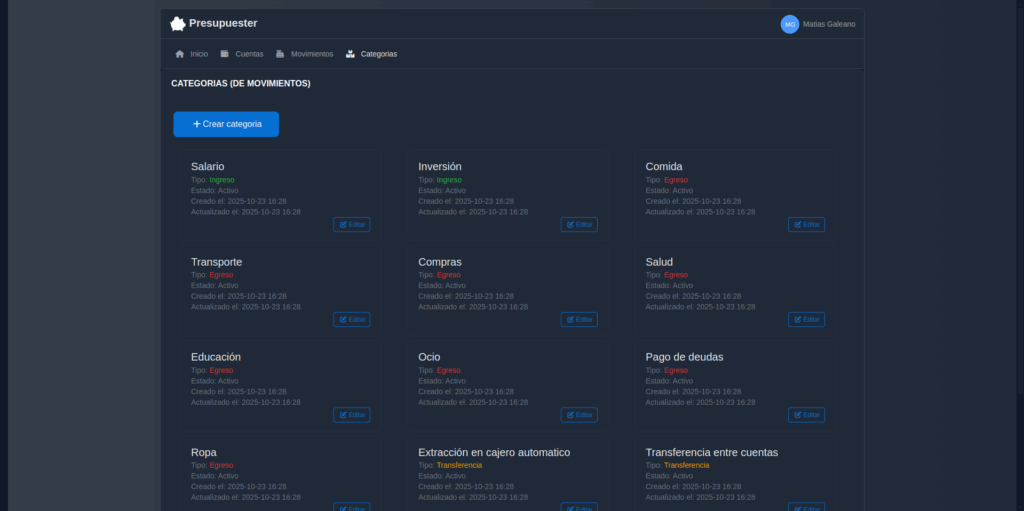Click the MG user avatar circle

pos(790,24)
